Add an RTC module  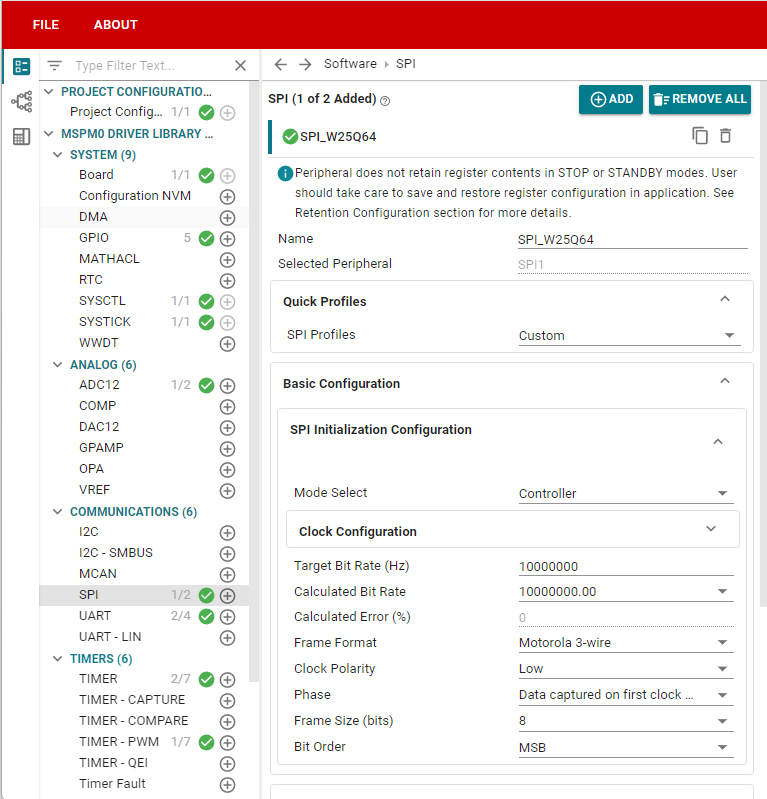click(227, 281)
